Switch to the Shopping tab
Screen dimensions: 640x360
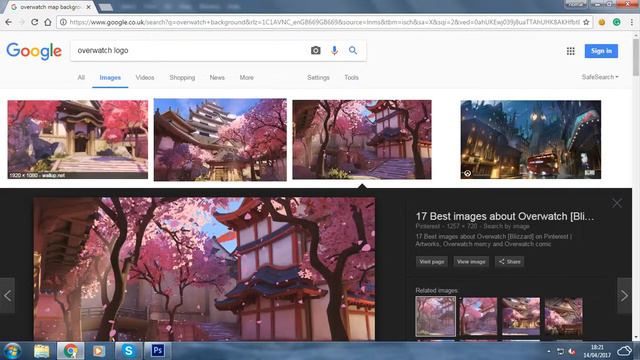pos(182,77)
